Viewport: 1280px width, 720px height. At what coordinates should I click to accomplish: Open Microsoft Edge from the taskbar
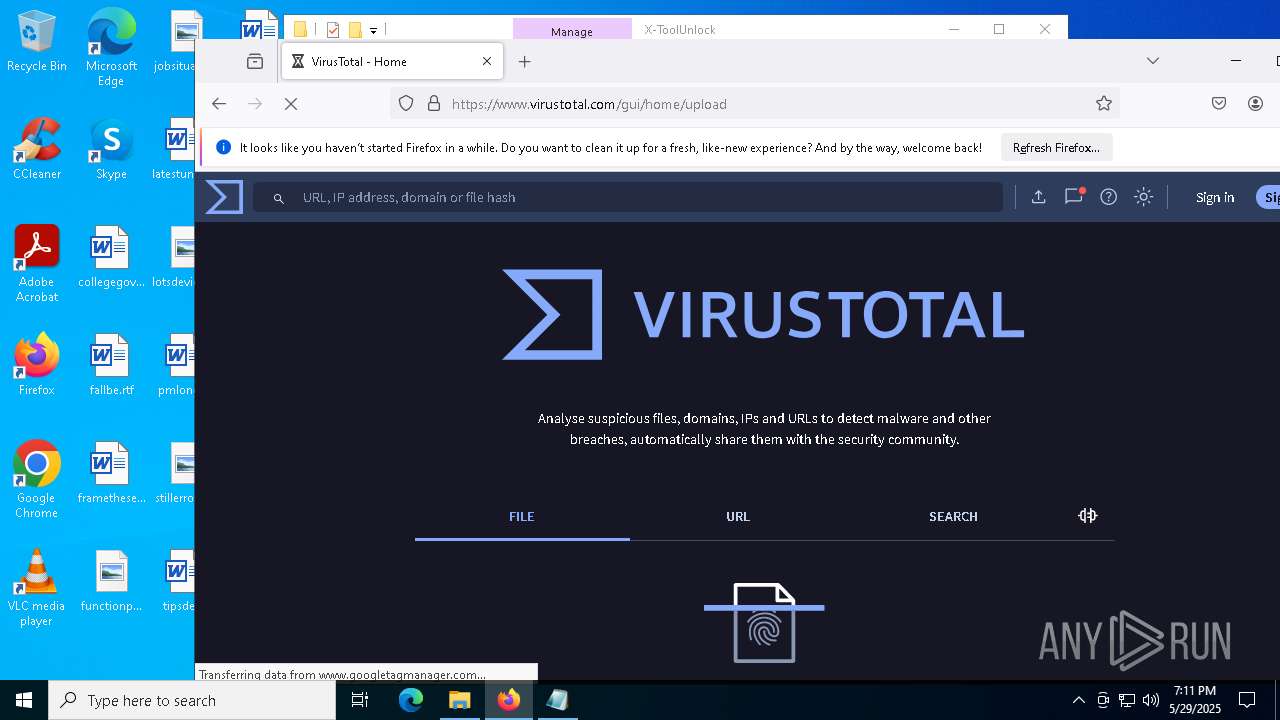pyautogui.click(x=411, y=700)
